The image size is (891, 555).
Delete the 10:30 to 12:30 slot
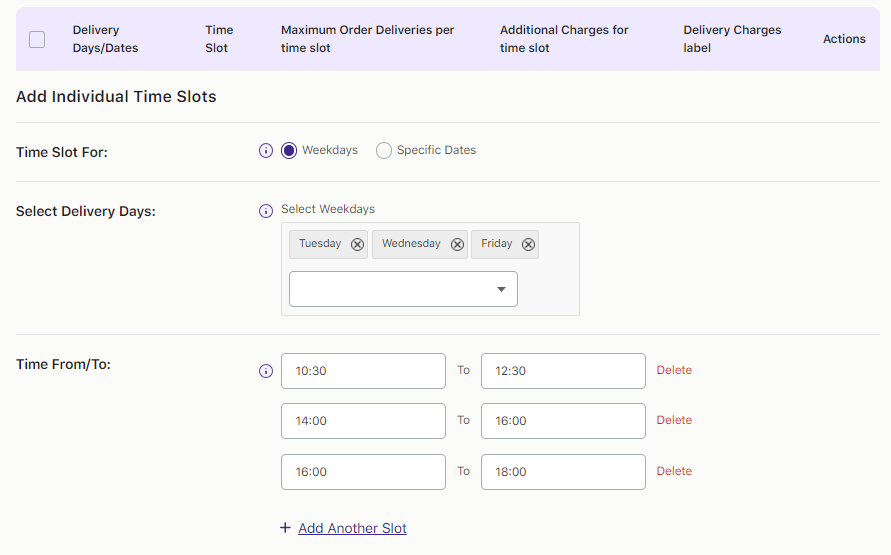click(674, 370)
